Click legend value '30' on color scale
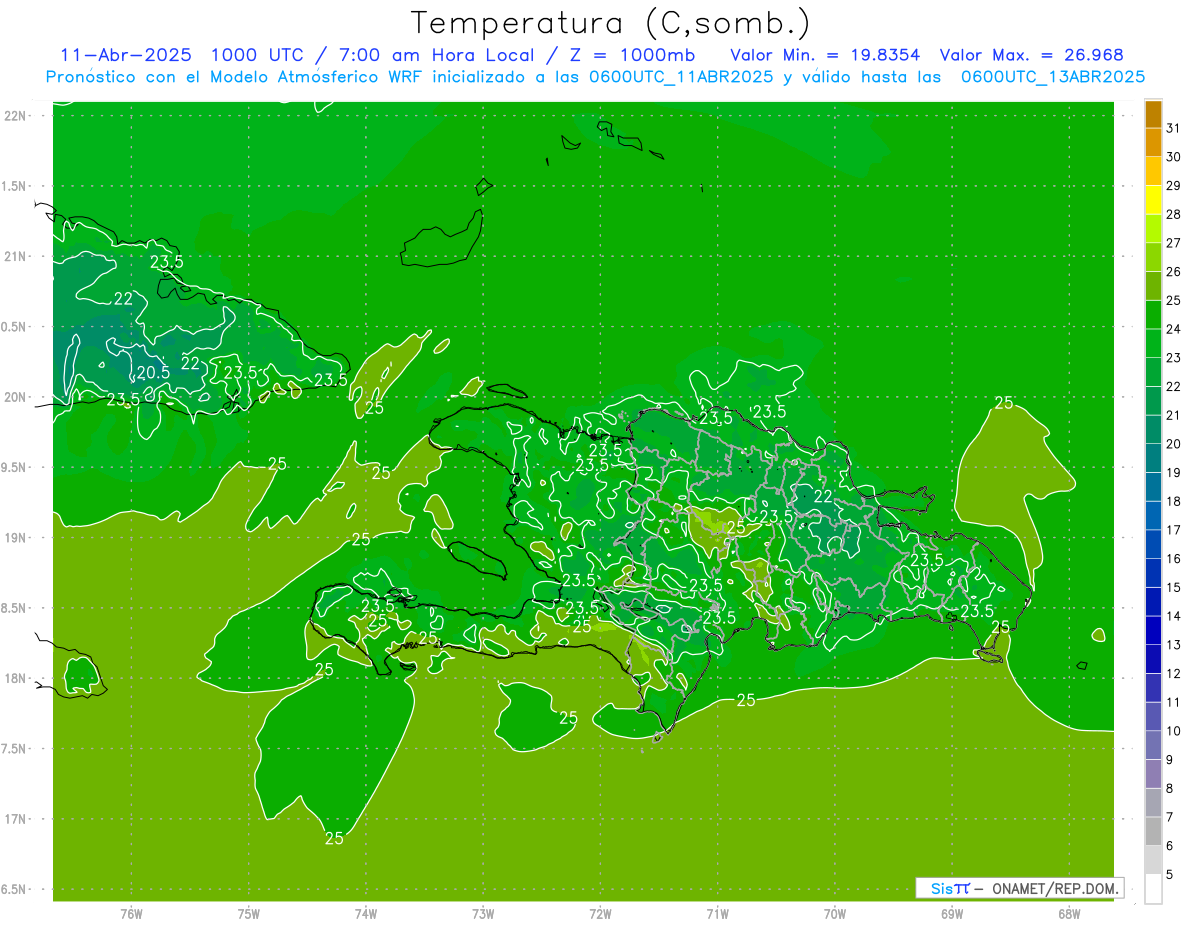The width and height of the screenshot is (1200, 927). 1173,157
